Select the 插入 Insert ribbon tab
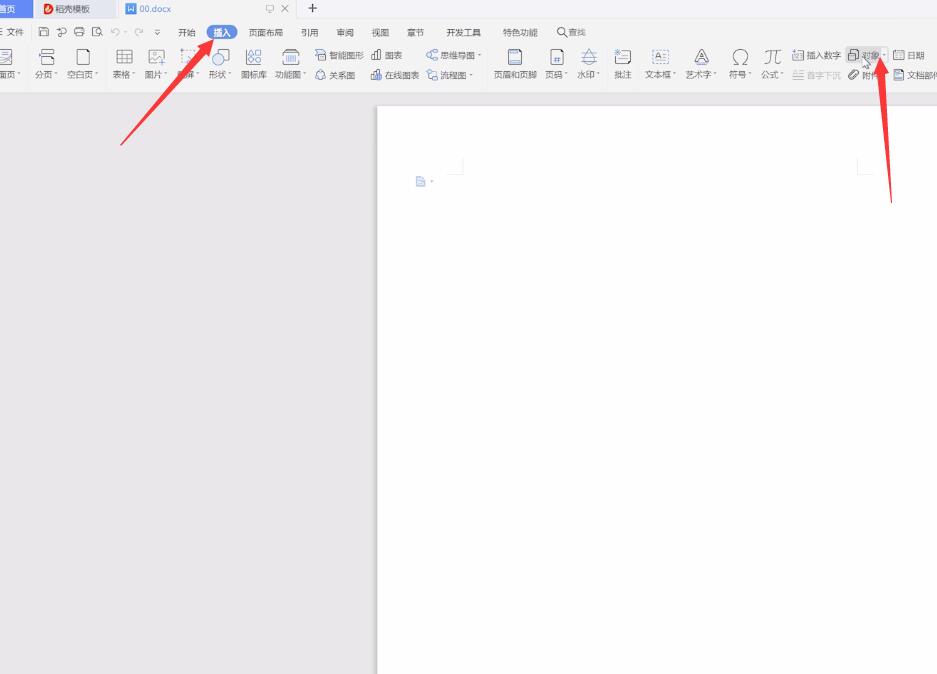Viewport: 937px width, 674px height. pyautogui.click(x=222, y=32)
